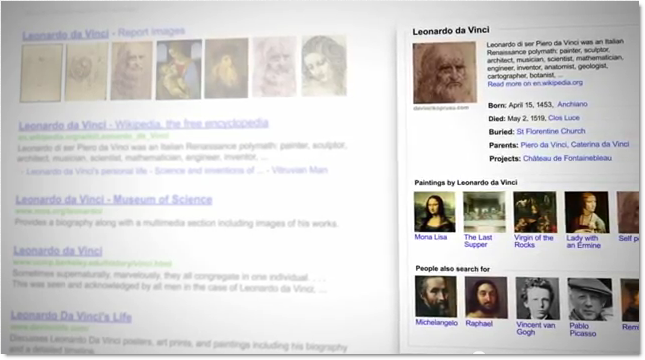Click the Virgin of the Rocks thumbnail

point(535,212)
